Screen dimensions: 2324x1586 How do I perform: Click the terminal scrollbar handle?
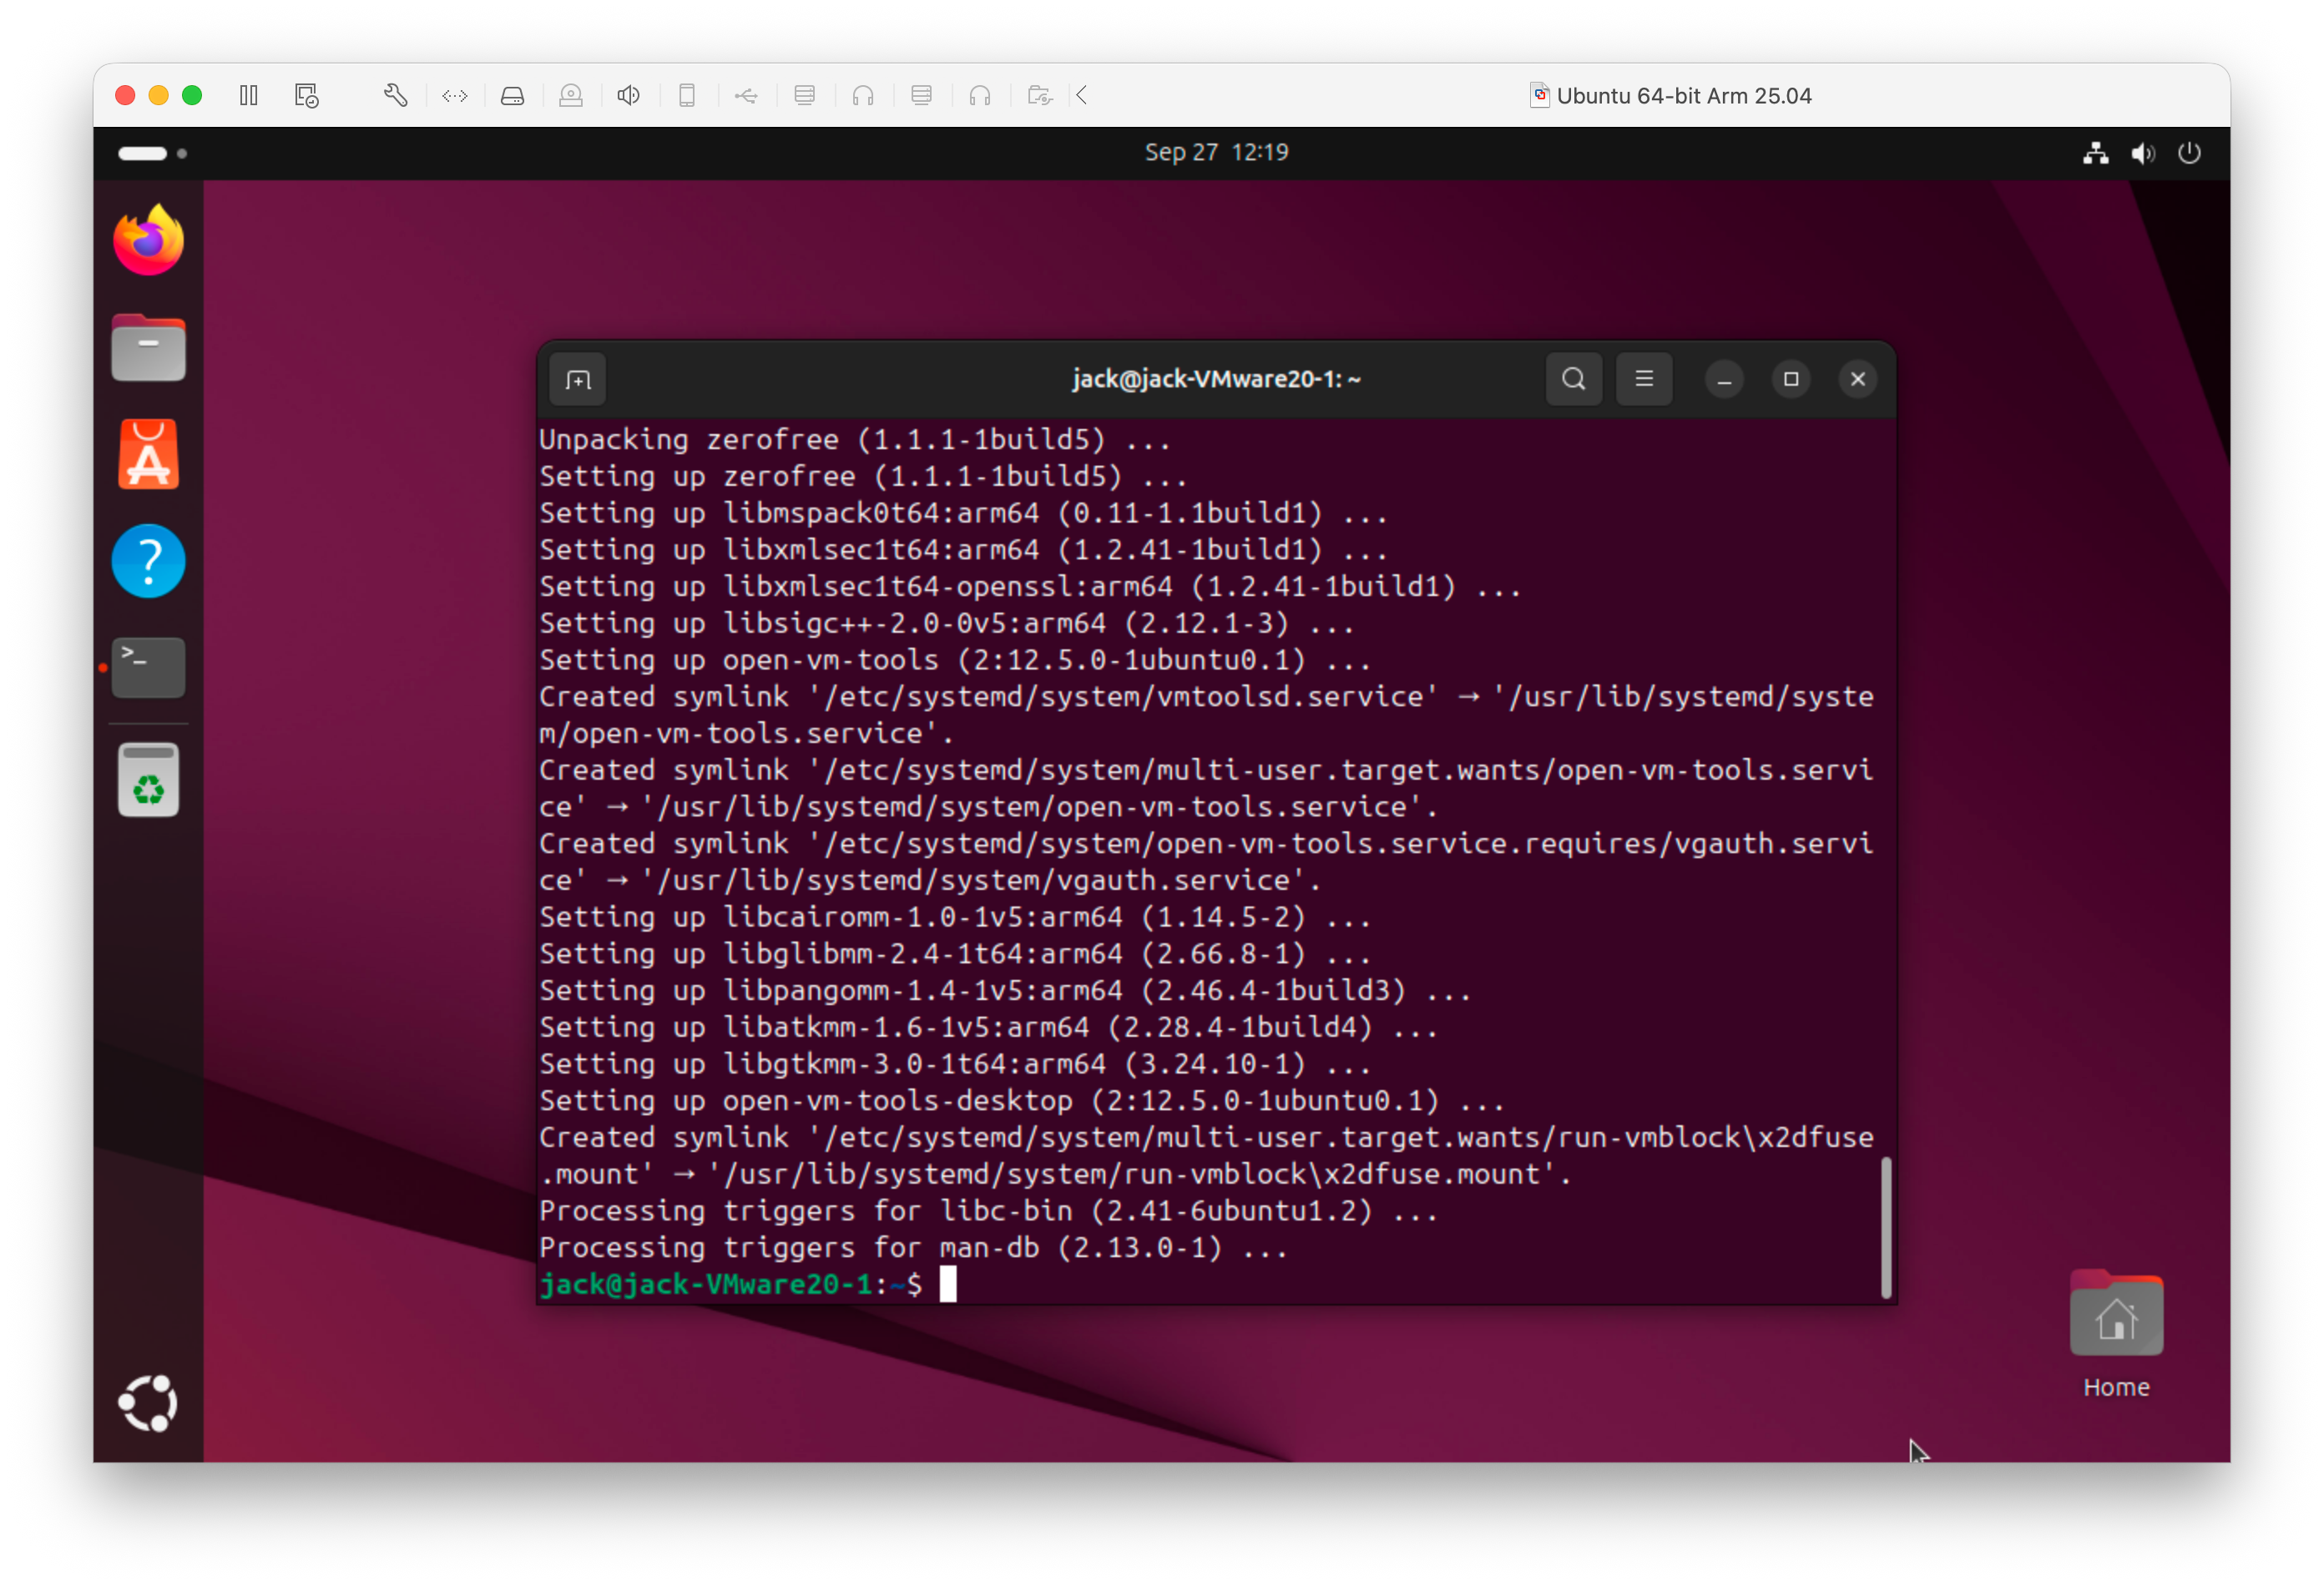(1886, 1227)
